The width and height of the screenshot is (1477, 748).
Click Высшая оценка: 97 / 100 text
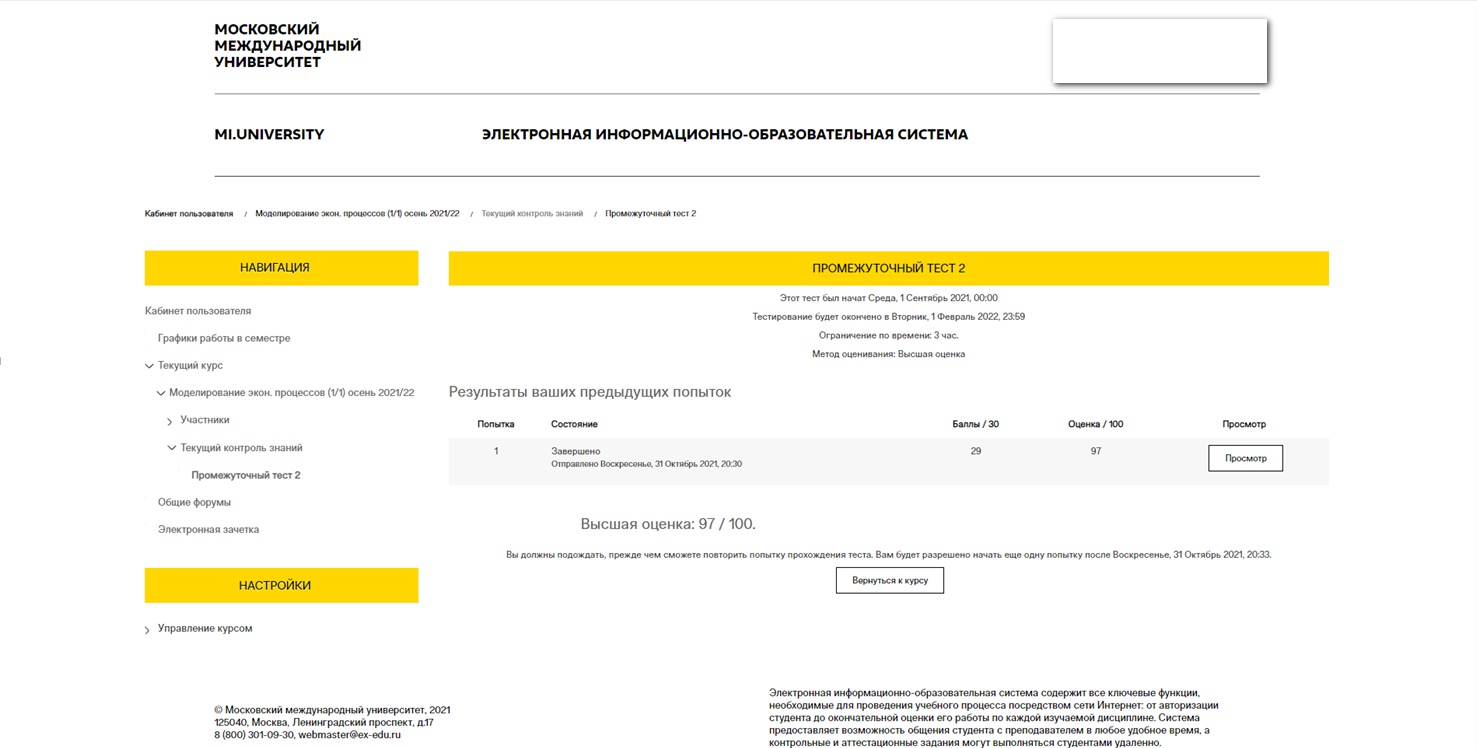668,524
